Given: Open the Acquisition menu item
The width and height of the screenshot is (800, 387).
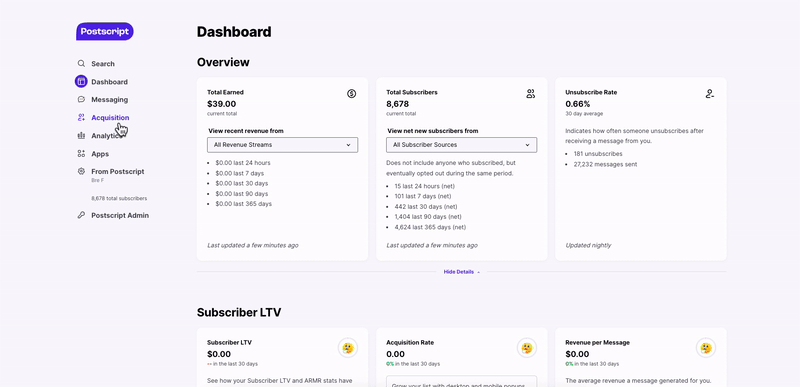Looking at the screenshot, I should 110,118.
